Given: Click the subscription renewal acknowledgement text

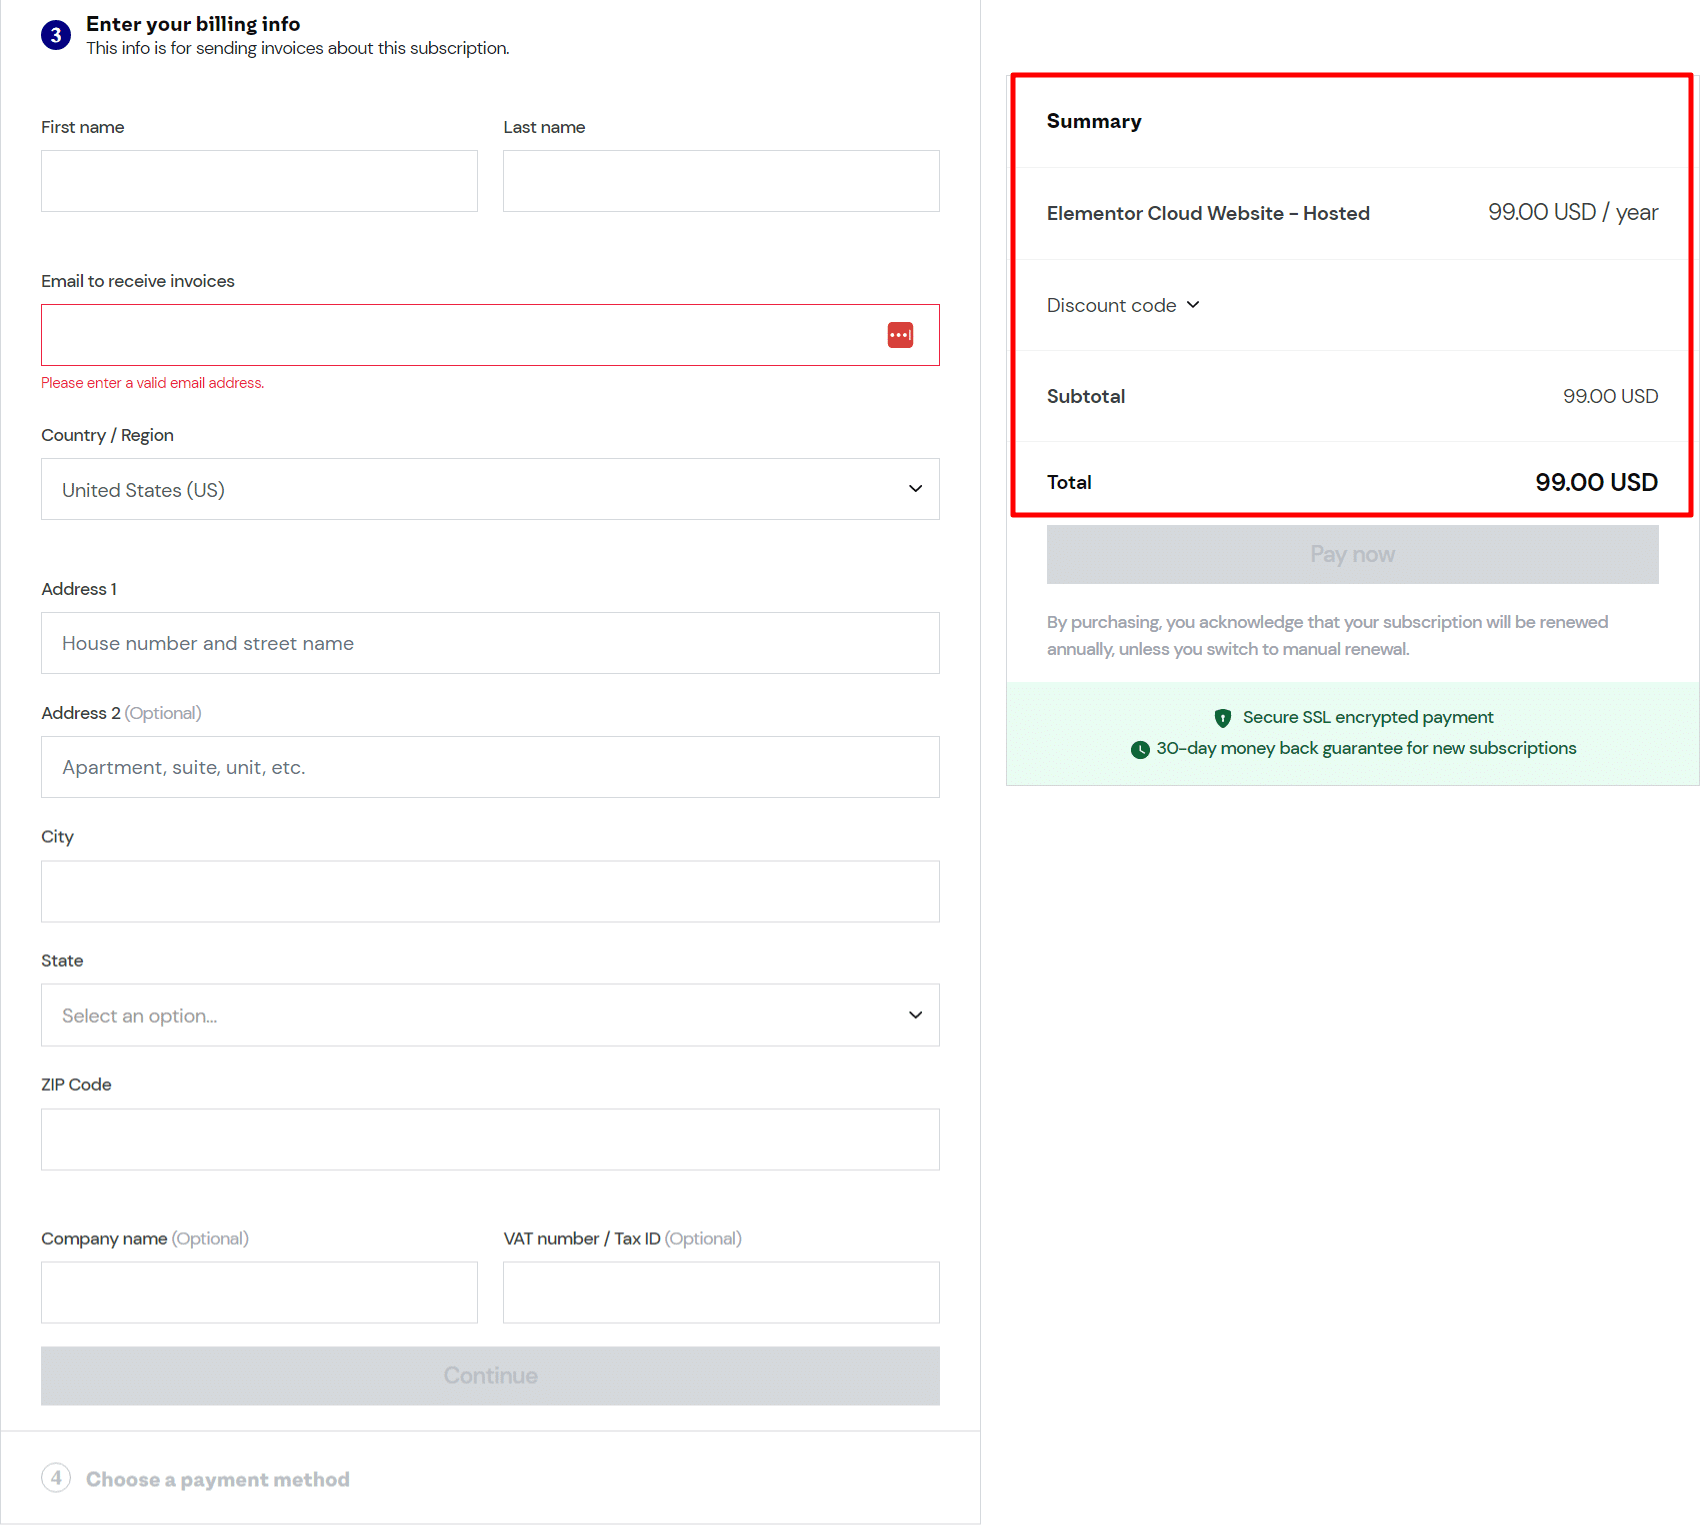Looking at the screenshot, I should click(x=1328, y=635).
